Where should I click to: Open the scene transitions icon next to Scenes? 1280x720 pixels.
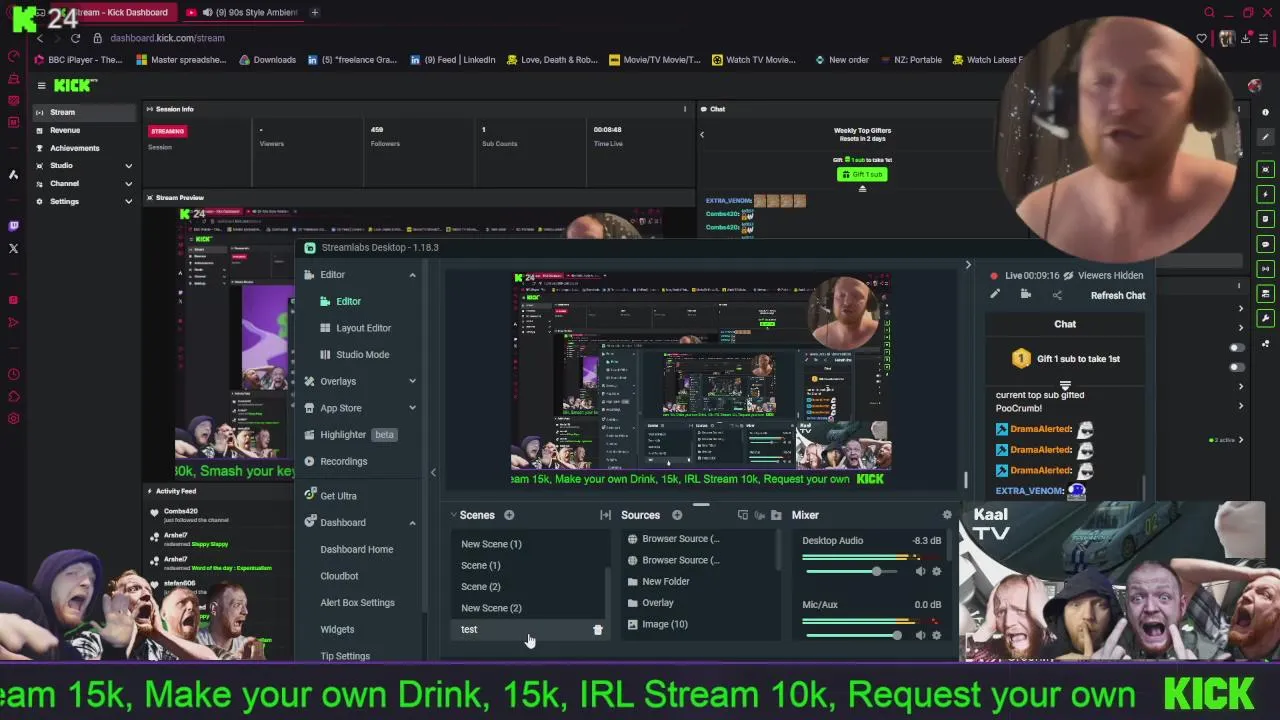point(605,515)
